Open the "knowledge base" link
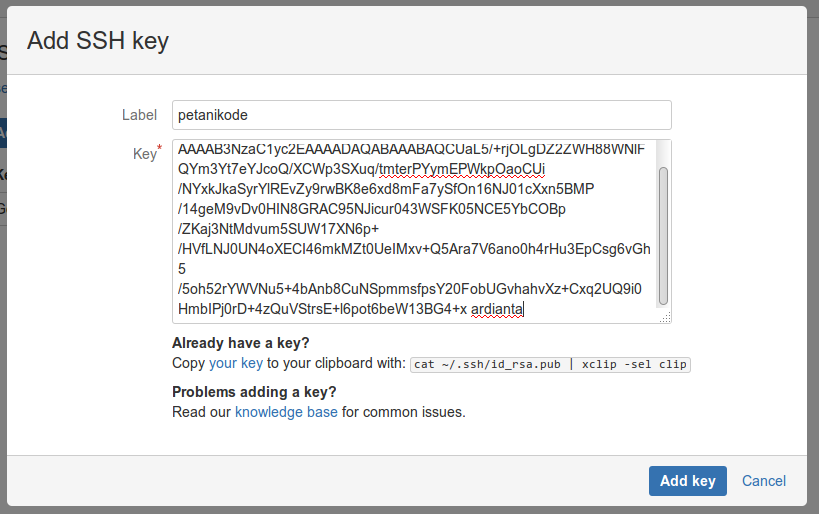The image size is (819, 514). point(286,411)
